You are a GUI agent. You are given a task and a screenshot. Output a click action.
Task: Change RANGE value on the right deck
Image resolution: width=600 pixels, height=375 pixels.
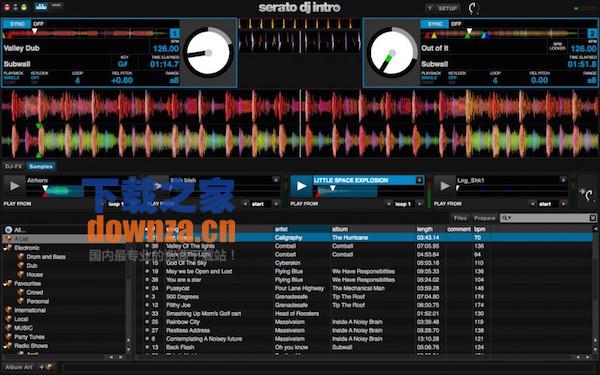[592, 80]
